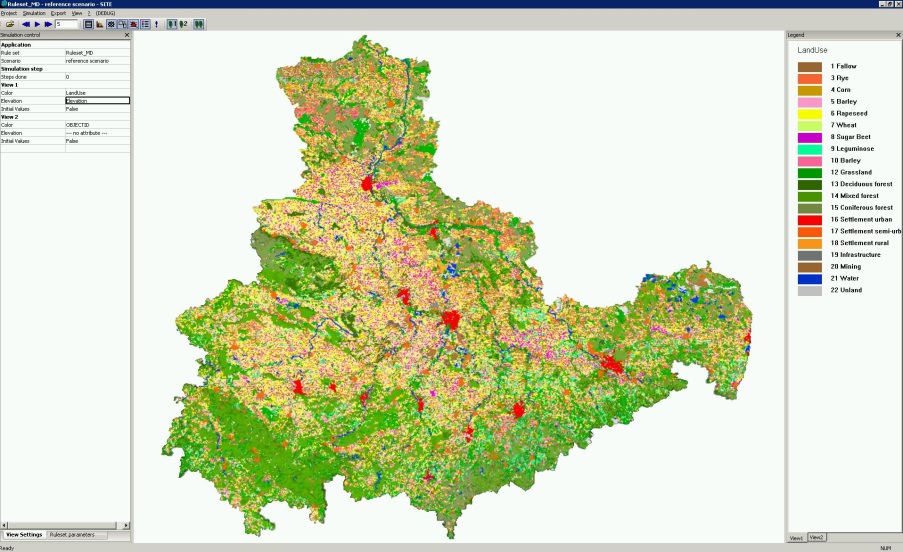
Task: Select the View2 legend tab
Action: [x=817, y=537]
